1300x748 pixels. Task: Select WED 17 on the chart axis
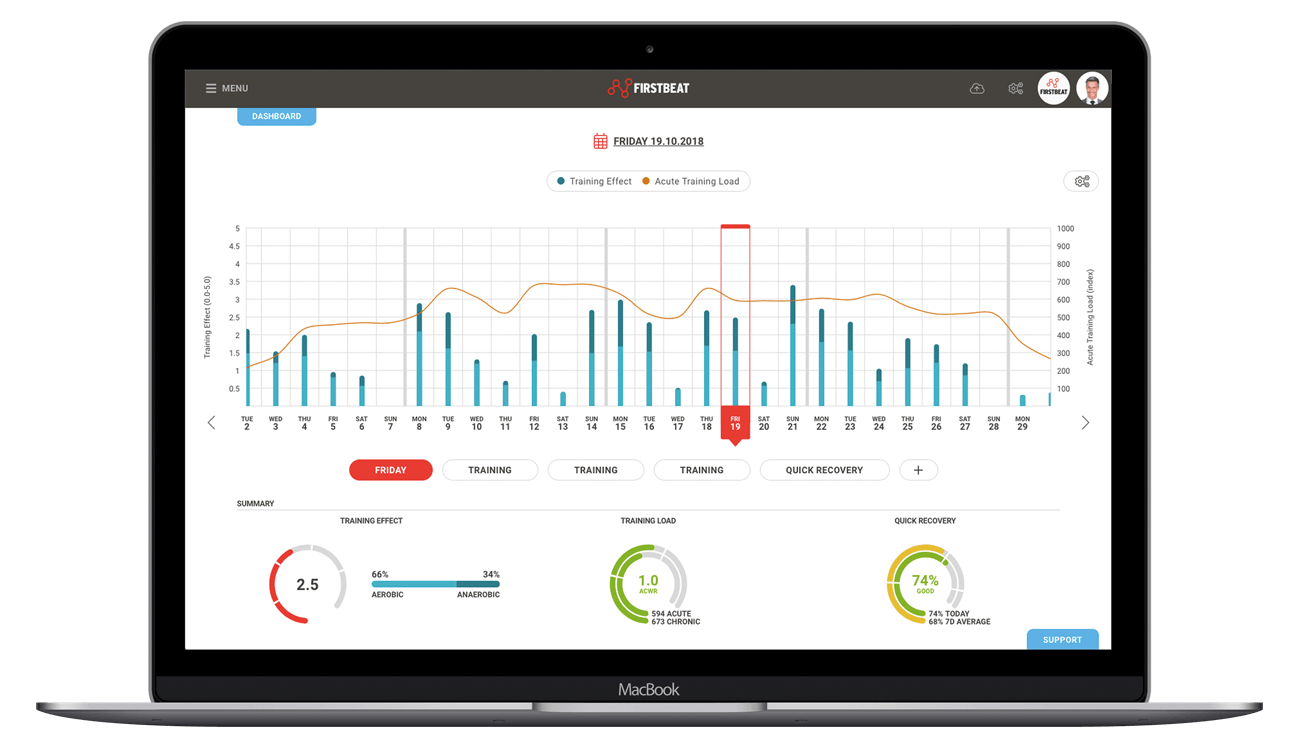[678, 423]
